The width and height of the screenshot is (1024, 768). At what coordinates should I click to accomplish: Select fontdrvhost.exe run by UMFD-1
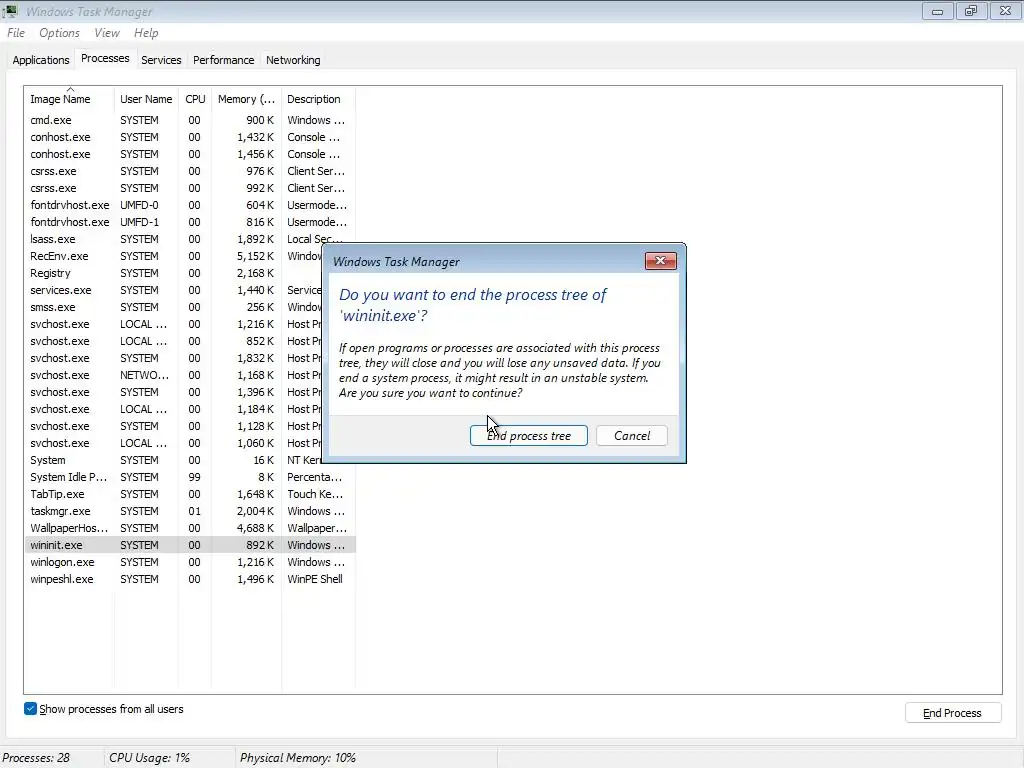point(190,222)
